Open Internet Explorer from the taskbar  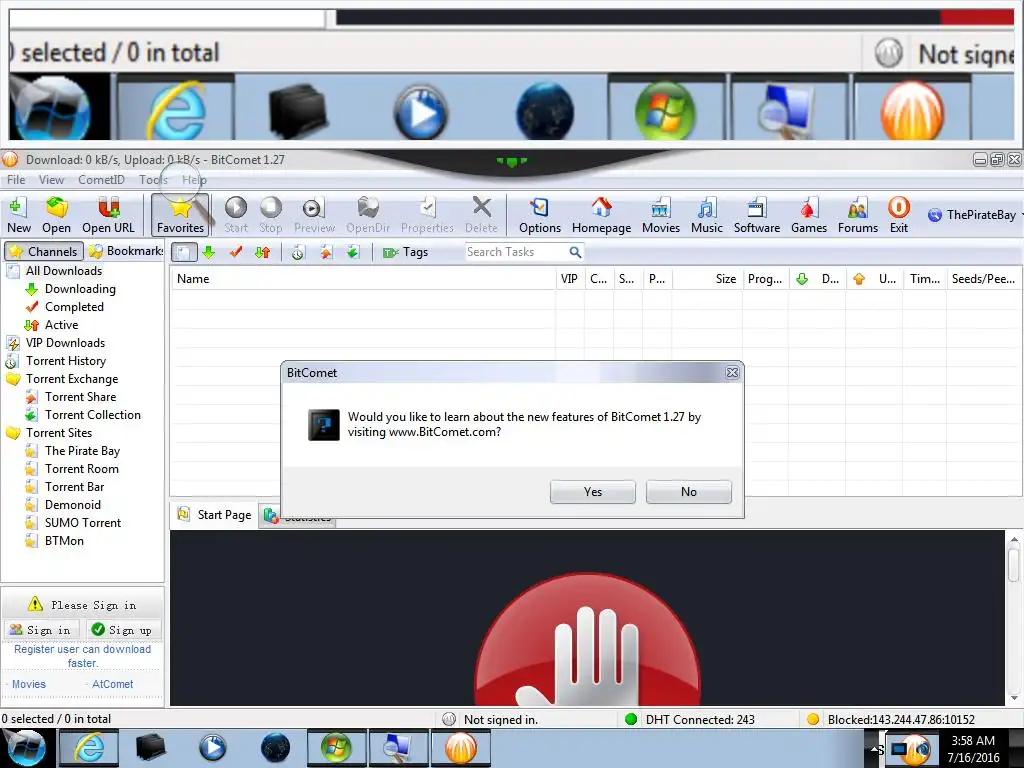point(89,748)
